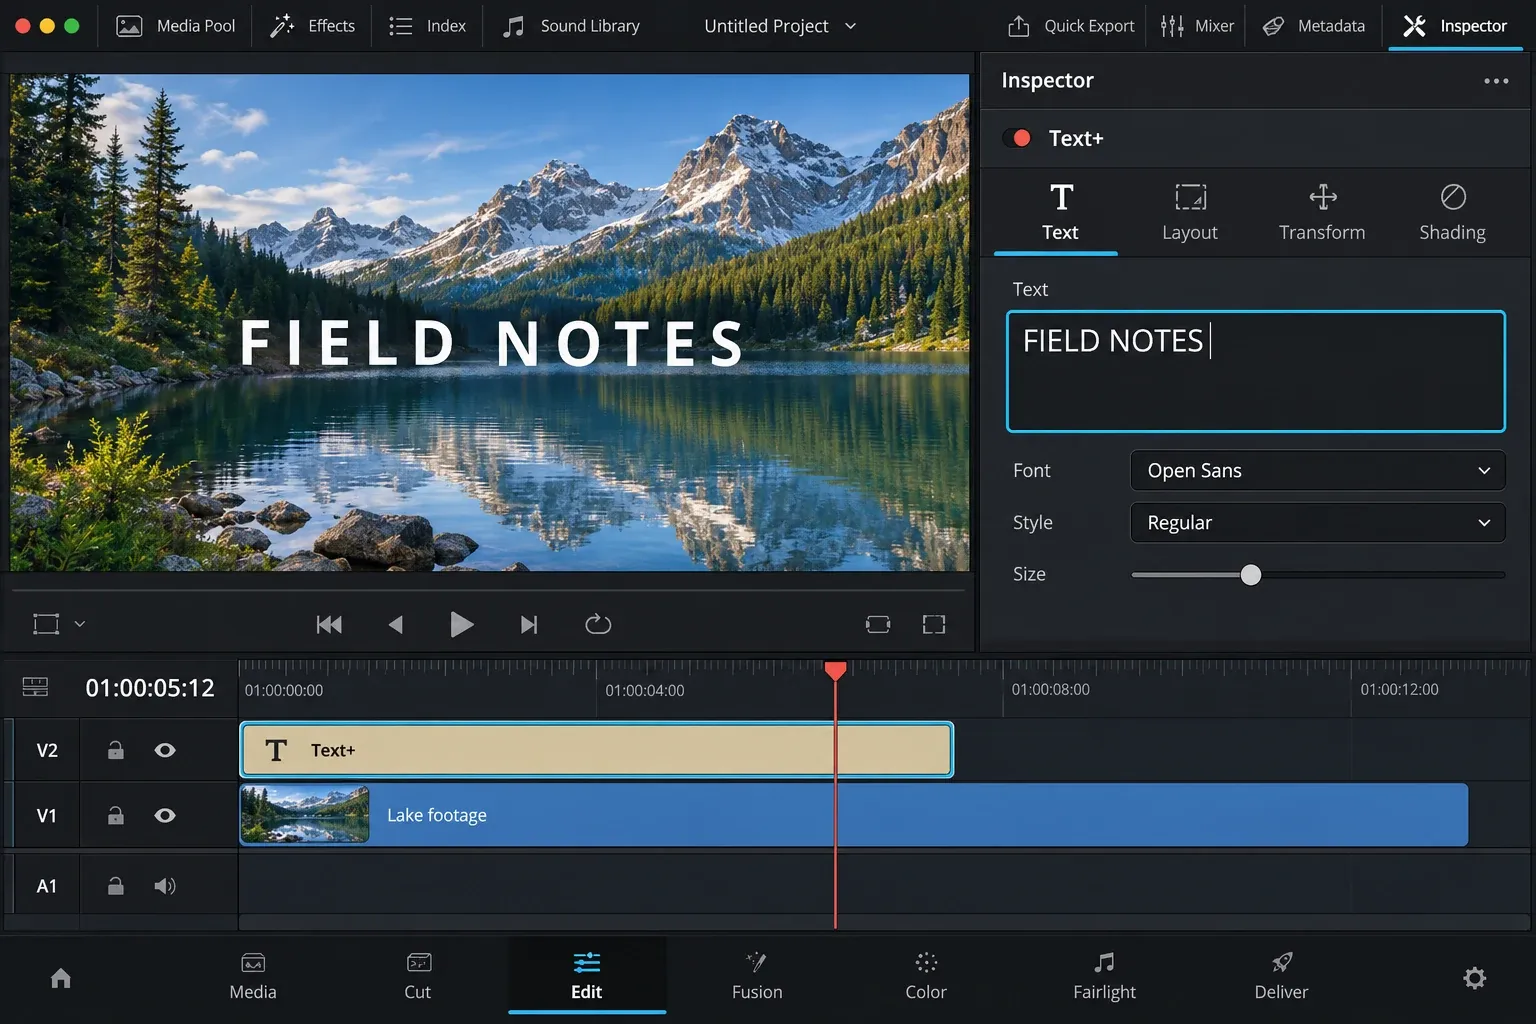Image resolution: width=1536 pixels, height=1024 pixels.
Task: Open the Effects panel
Action: [x=312, y=26]
